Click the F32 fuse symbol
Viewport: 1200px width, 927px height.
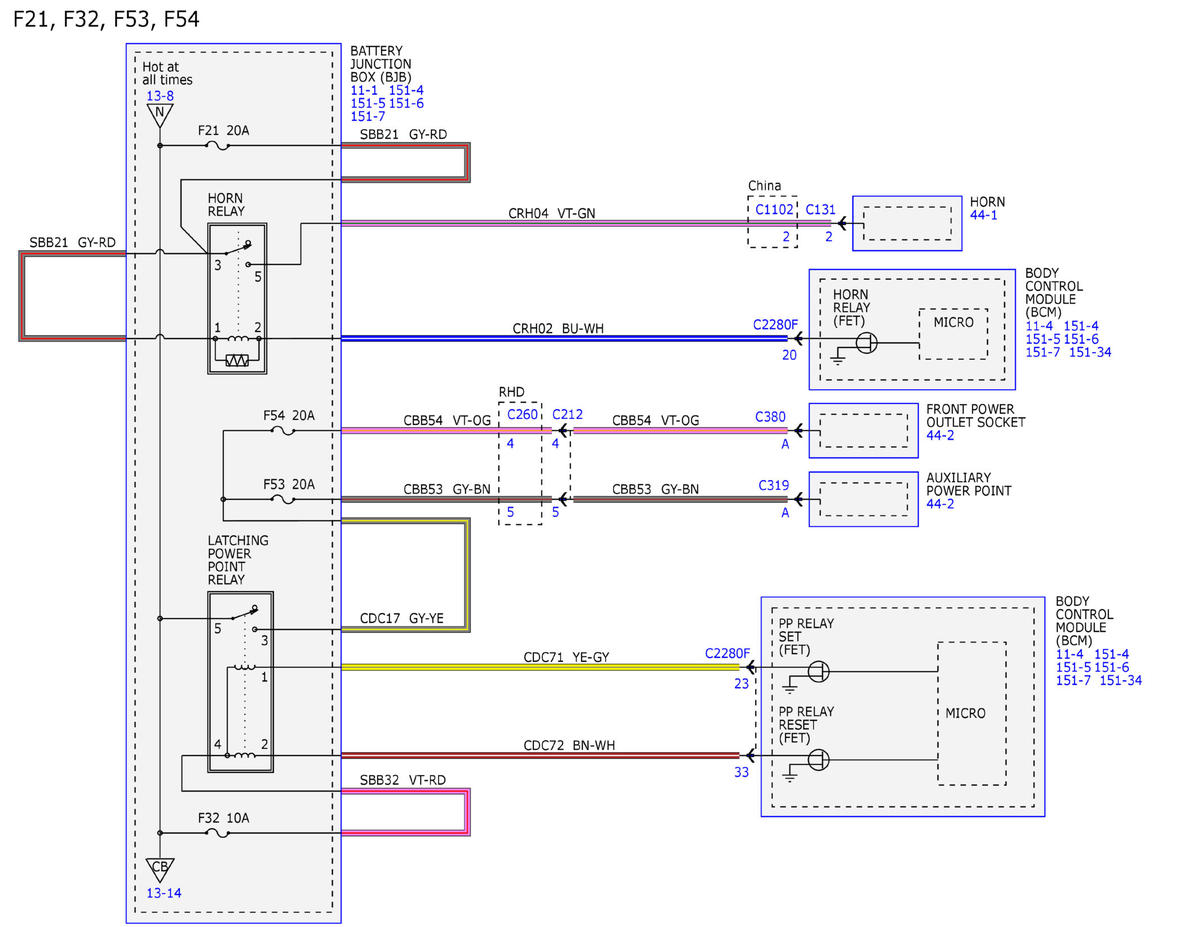[x=218, y=832]
